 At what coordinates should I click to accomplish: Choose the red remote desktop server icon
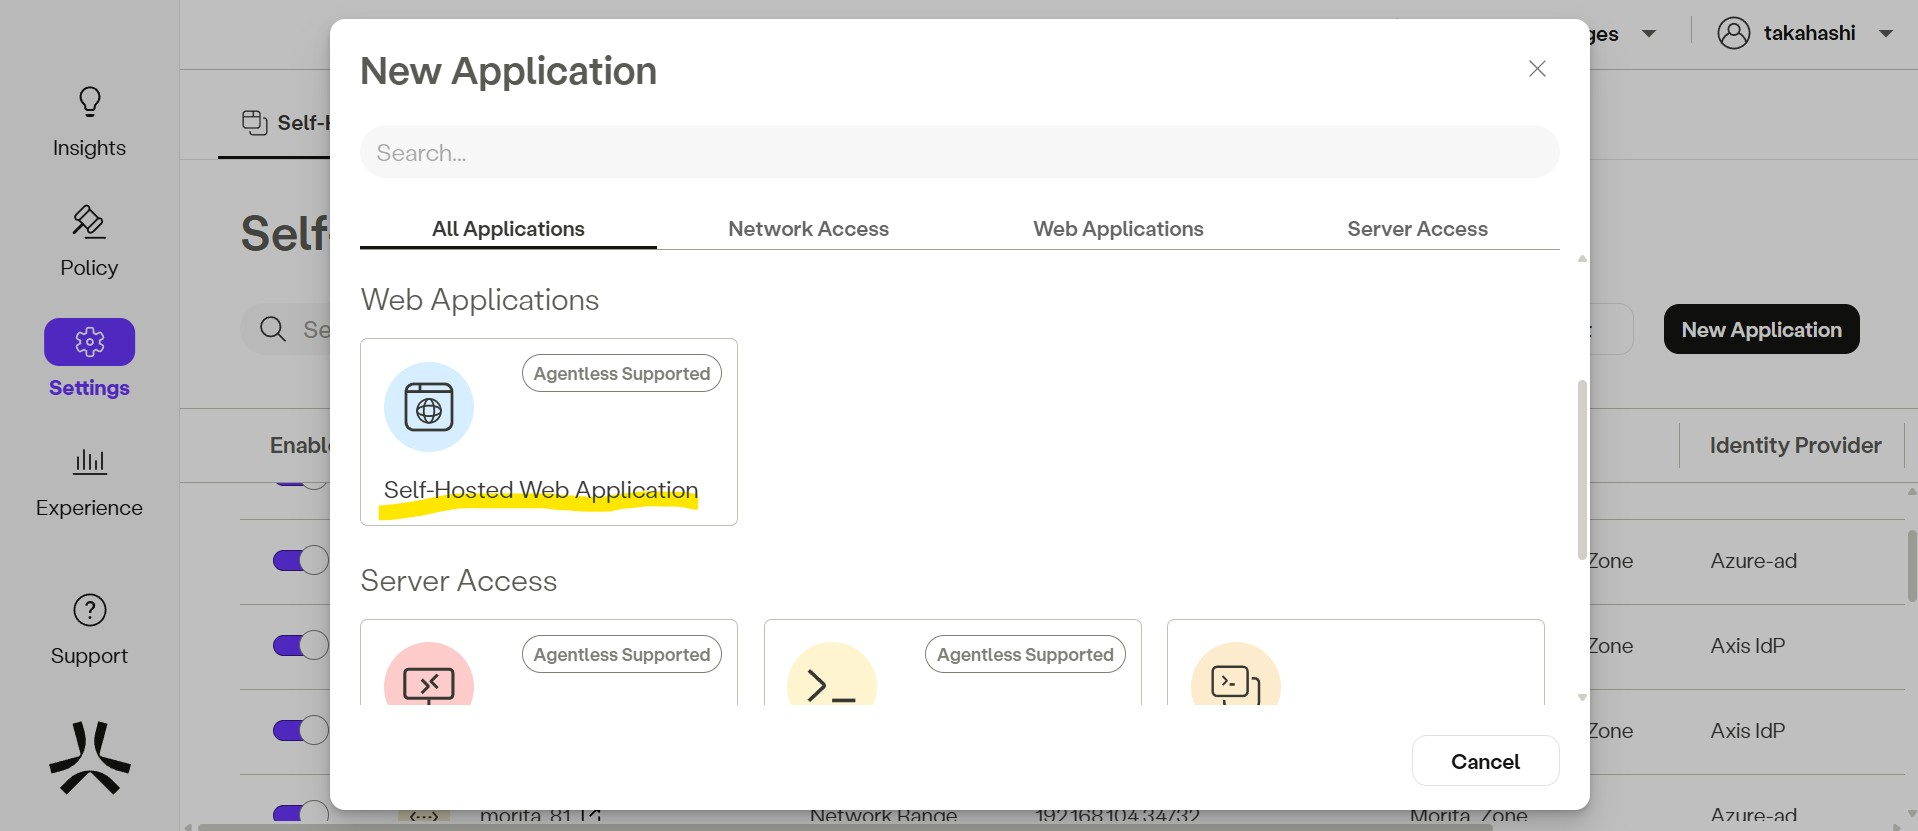point(429,680)
